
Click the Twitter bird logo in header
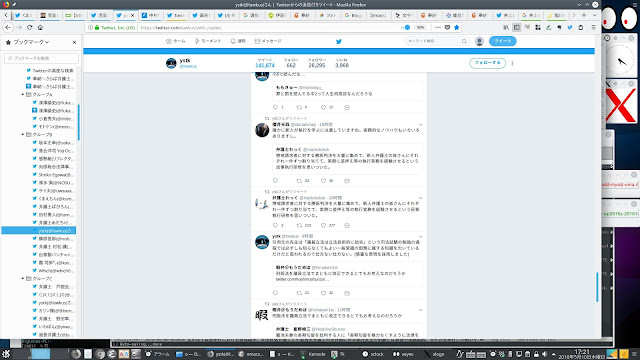(x=339, y=41)
